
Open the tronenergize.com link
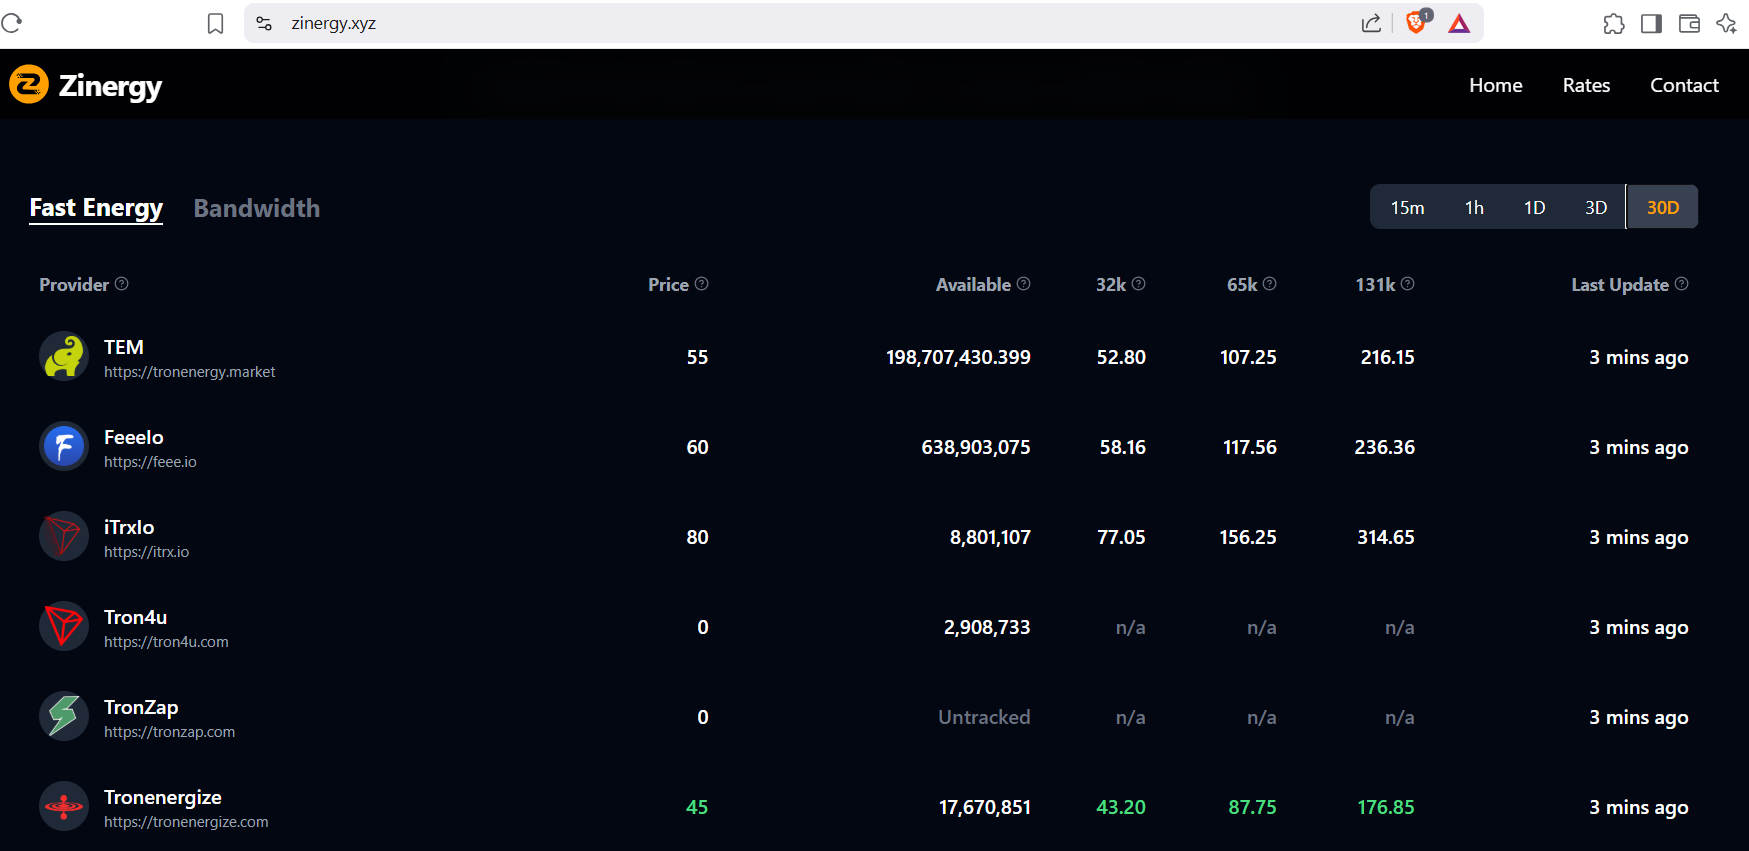point(186,822)
